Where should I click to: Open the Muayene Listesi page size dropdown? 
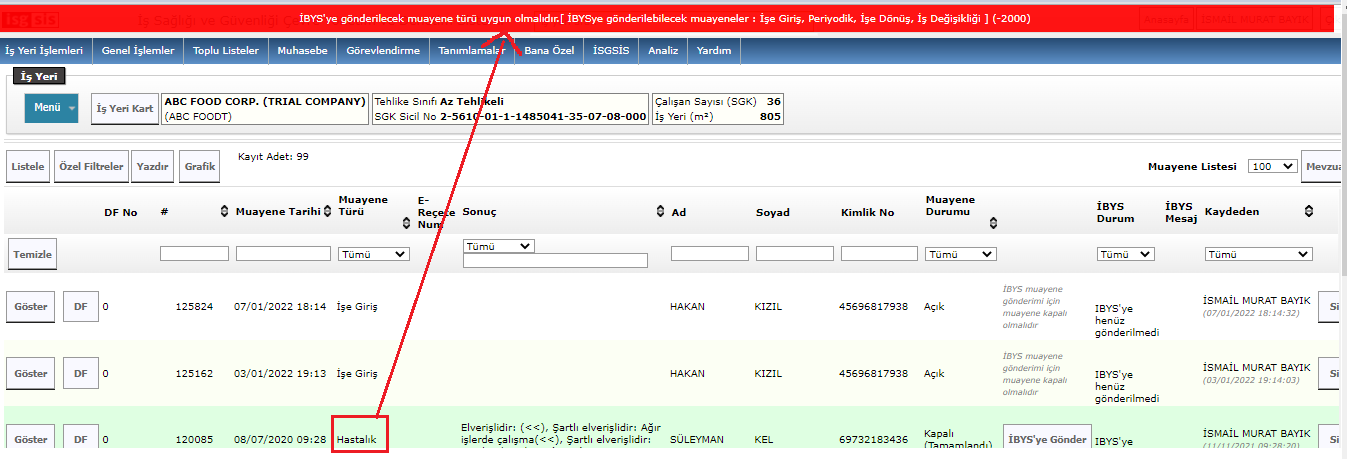(1273, 166)
